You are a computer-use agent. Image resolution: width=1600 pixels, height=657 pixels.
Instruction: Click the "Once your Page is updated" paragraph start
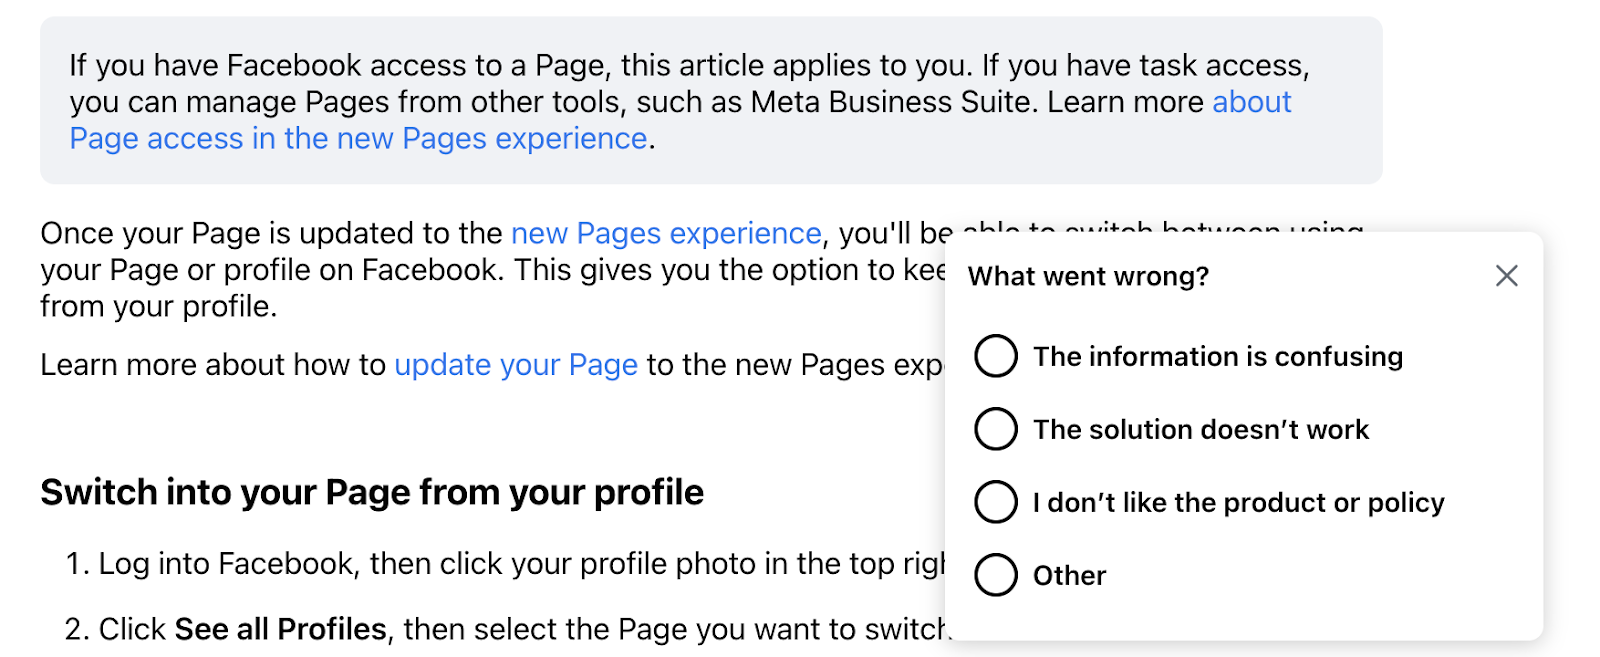tap(271, 234)
